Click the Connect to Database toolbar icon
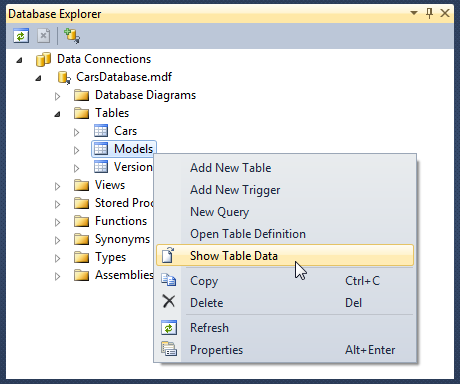 pyautogui.click(x=72, y=36)
